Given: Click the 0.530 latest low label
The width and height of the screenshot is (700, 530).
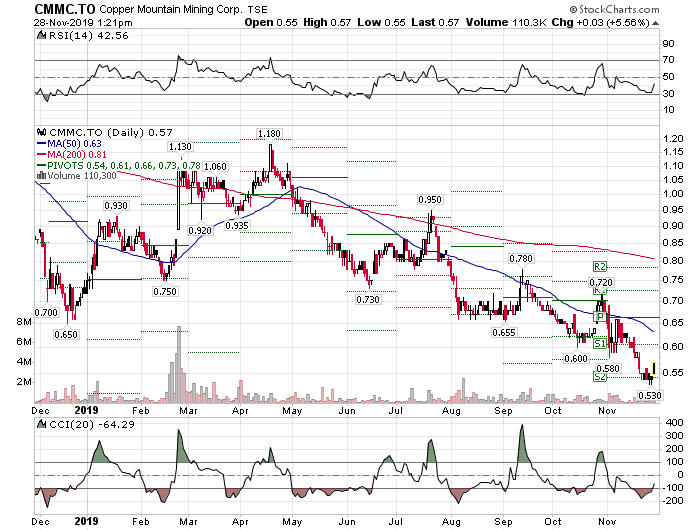Looking at the screenshot, I should coord(650,395).
